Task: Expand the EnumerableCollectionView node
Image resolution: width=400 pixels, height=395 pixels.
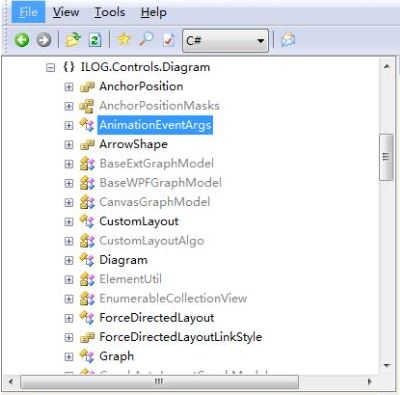Action: click(x=69, y=299)
